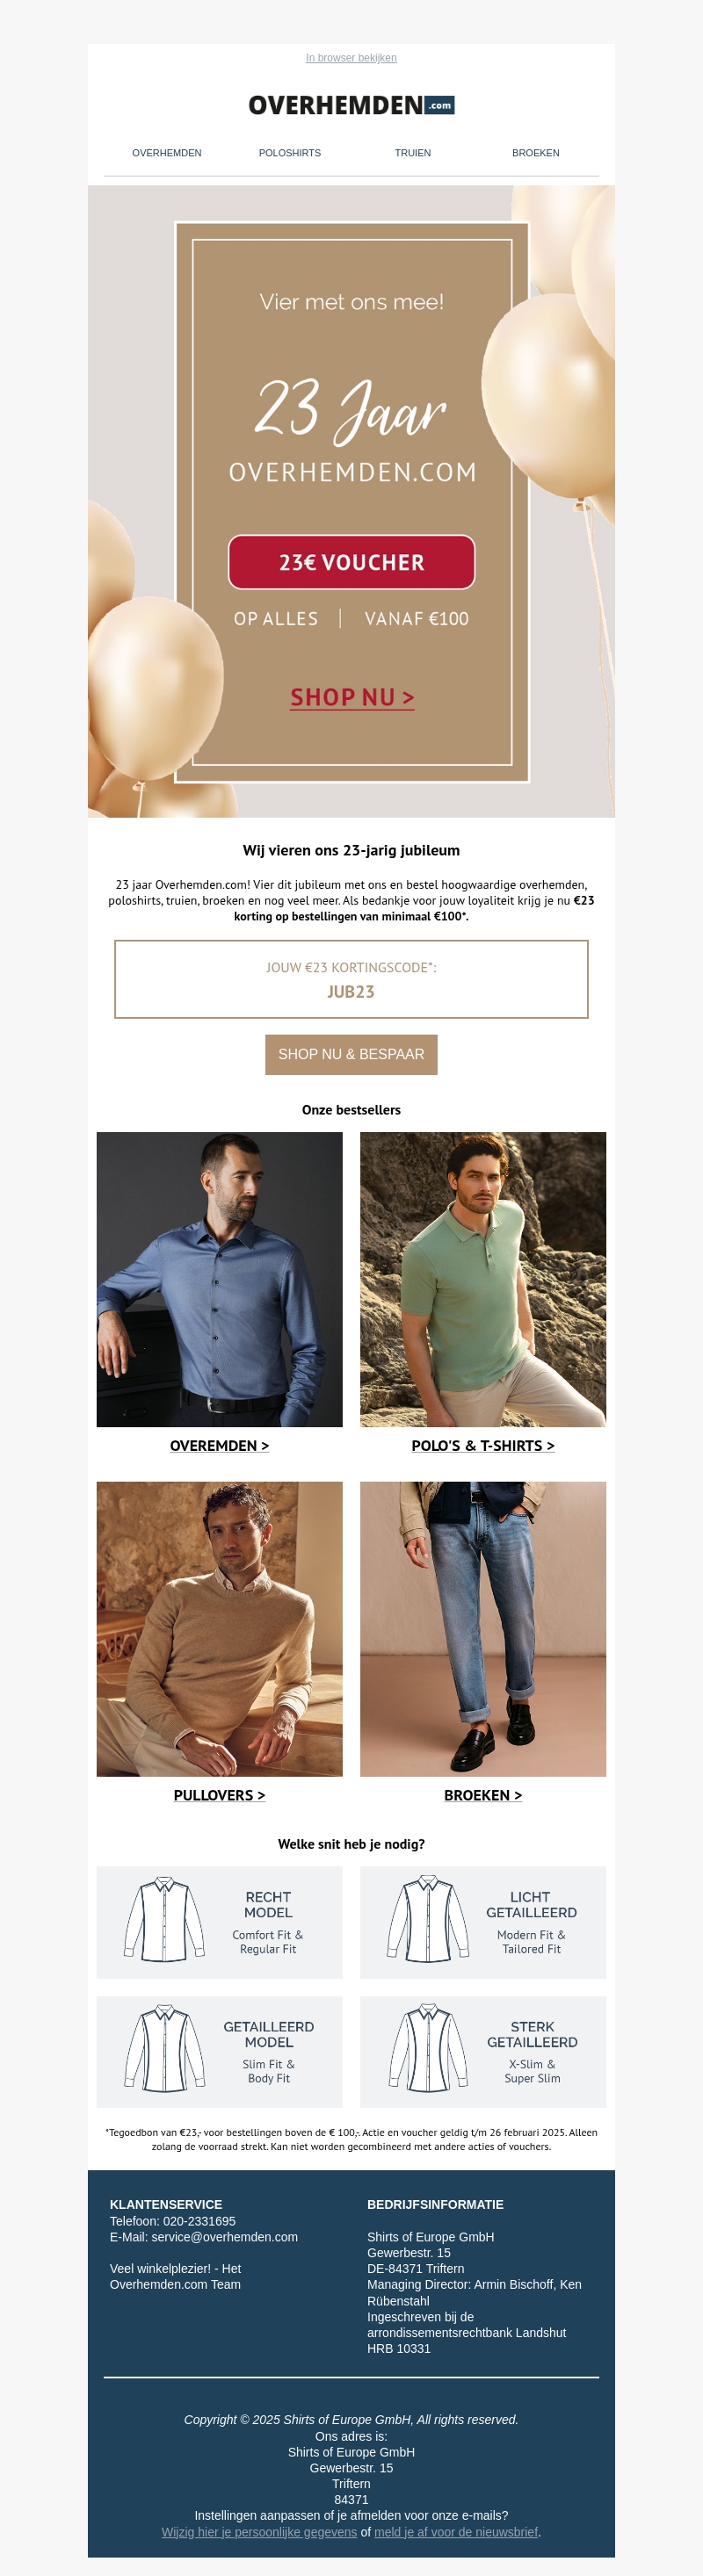
Task: Go to the Broeken navigation item
Action: coord(536,153)
